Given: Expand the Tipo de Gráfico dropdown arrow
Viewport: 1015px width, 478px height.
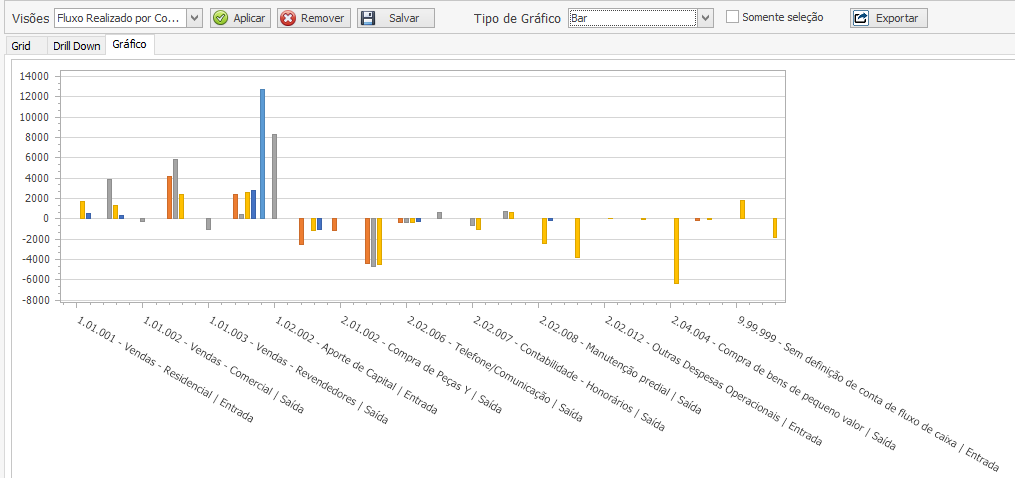Looking at the screenshot, I should tap(706, 18).
